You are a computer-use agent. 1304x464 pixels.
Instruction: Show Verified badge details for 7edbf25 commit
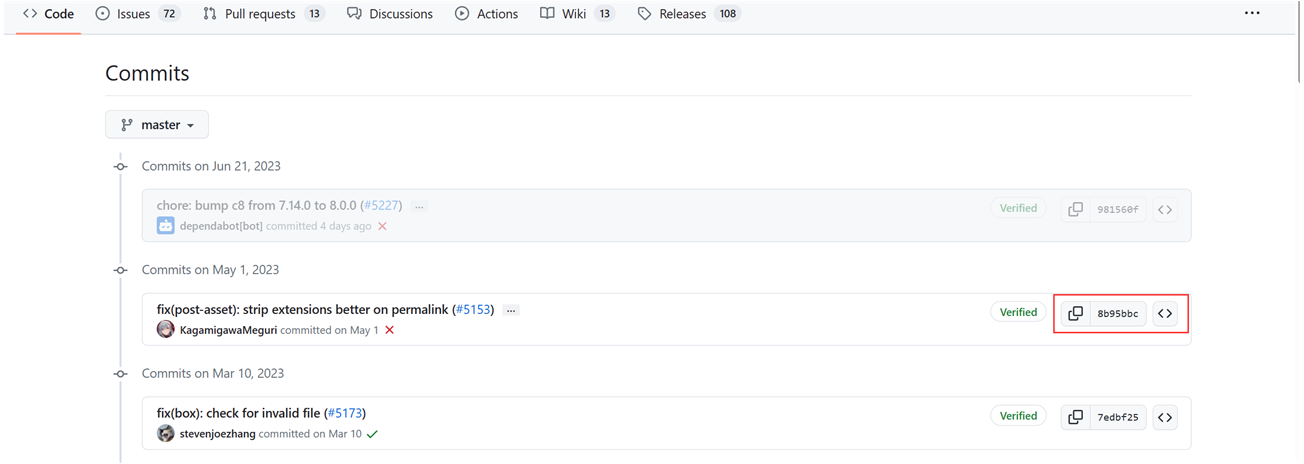(x=1018, y=416)
